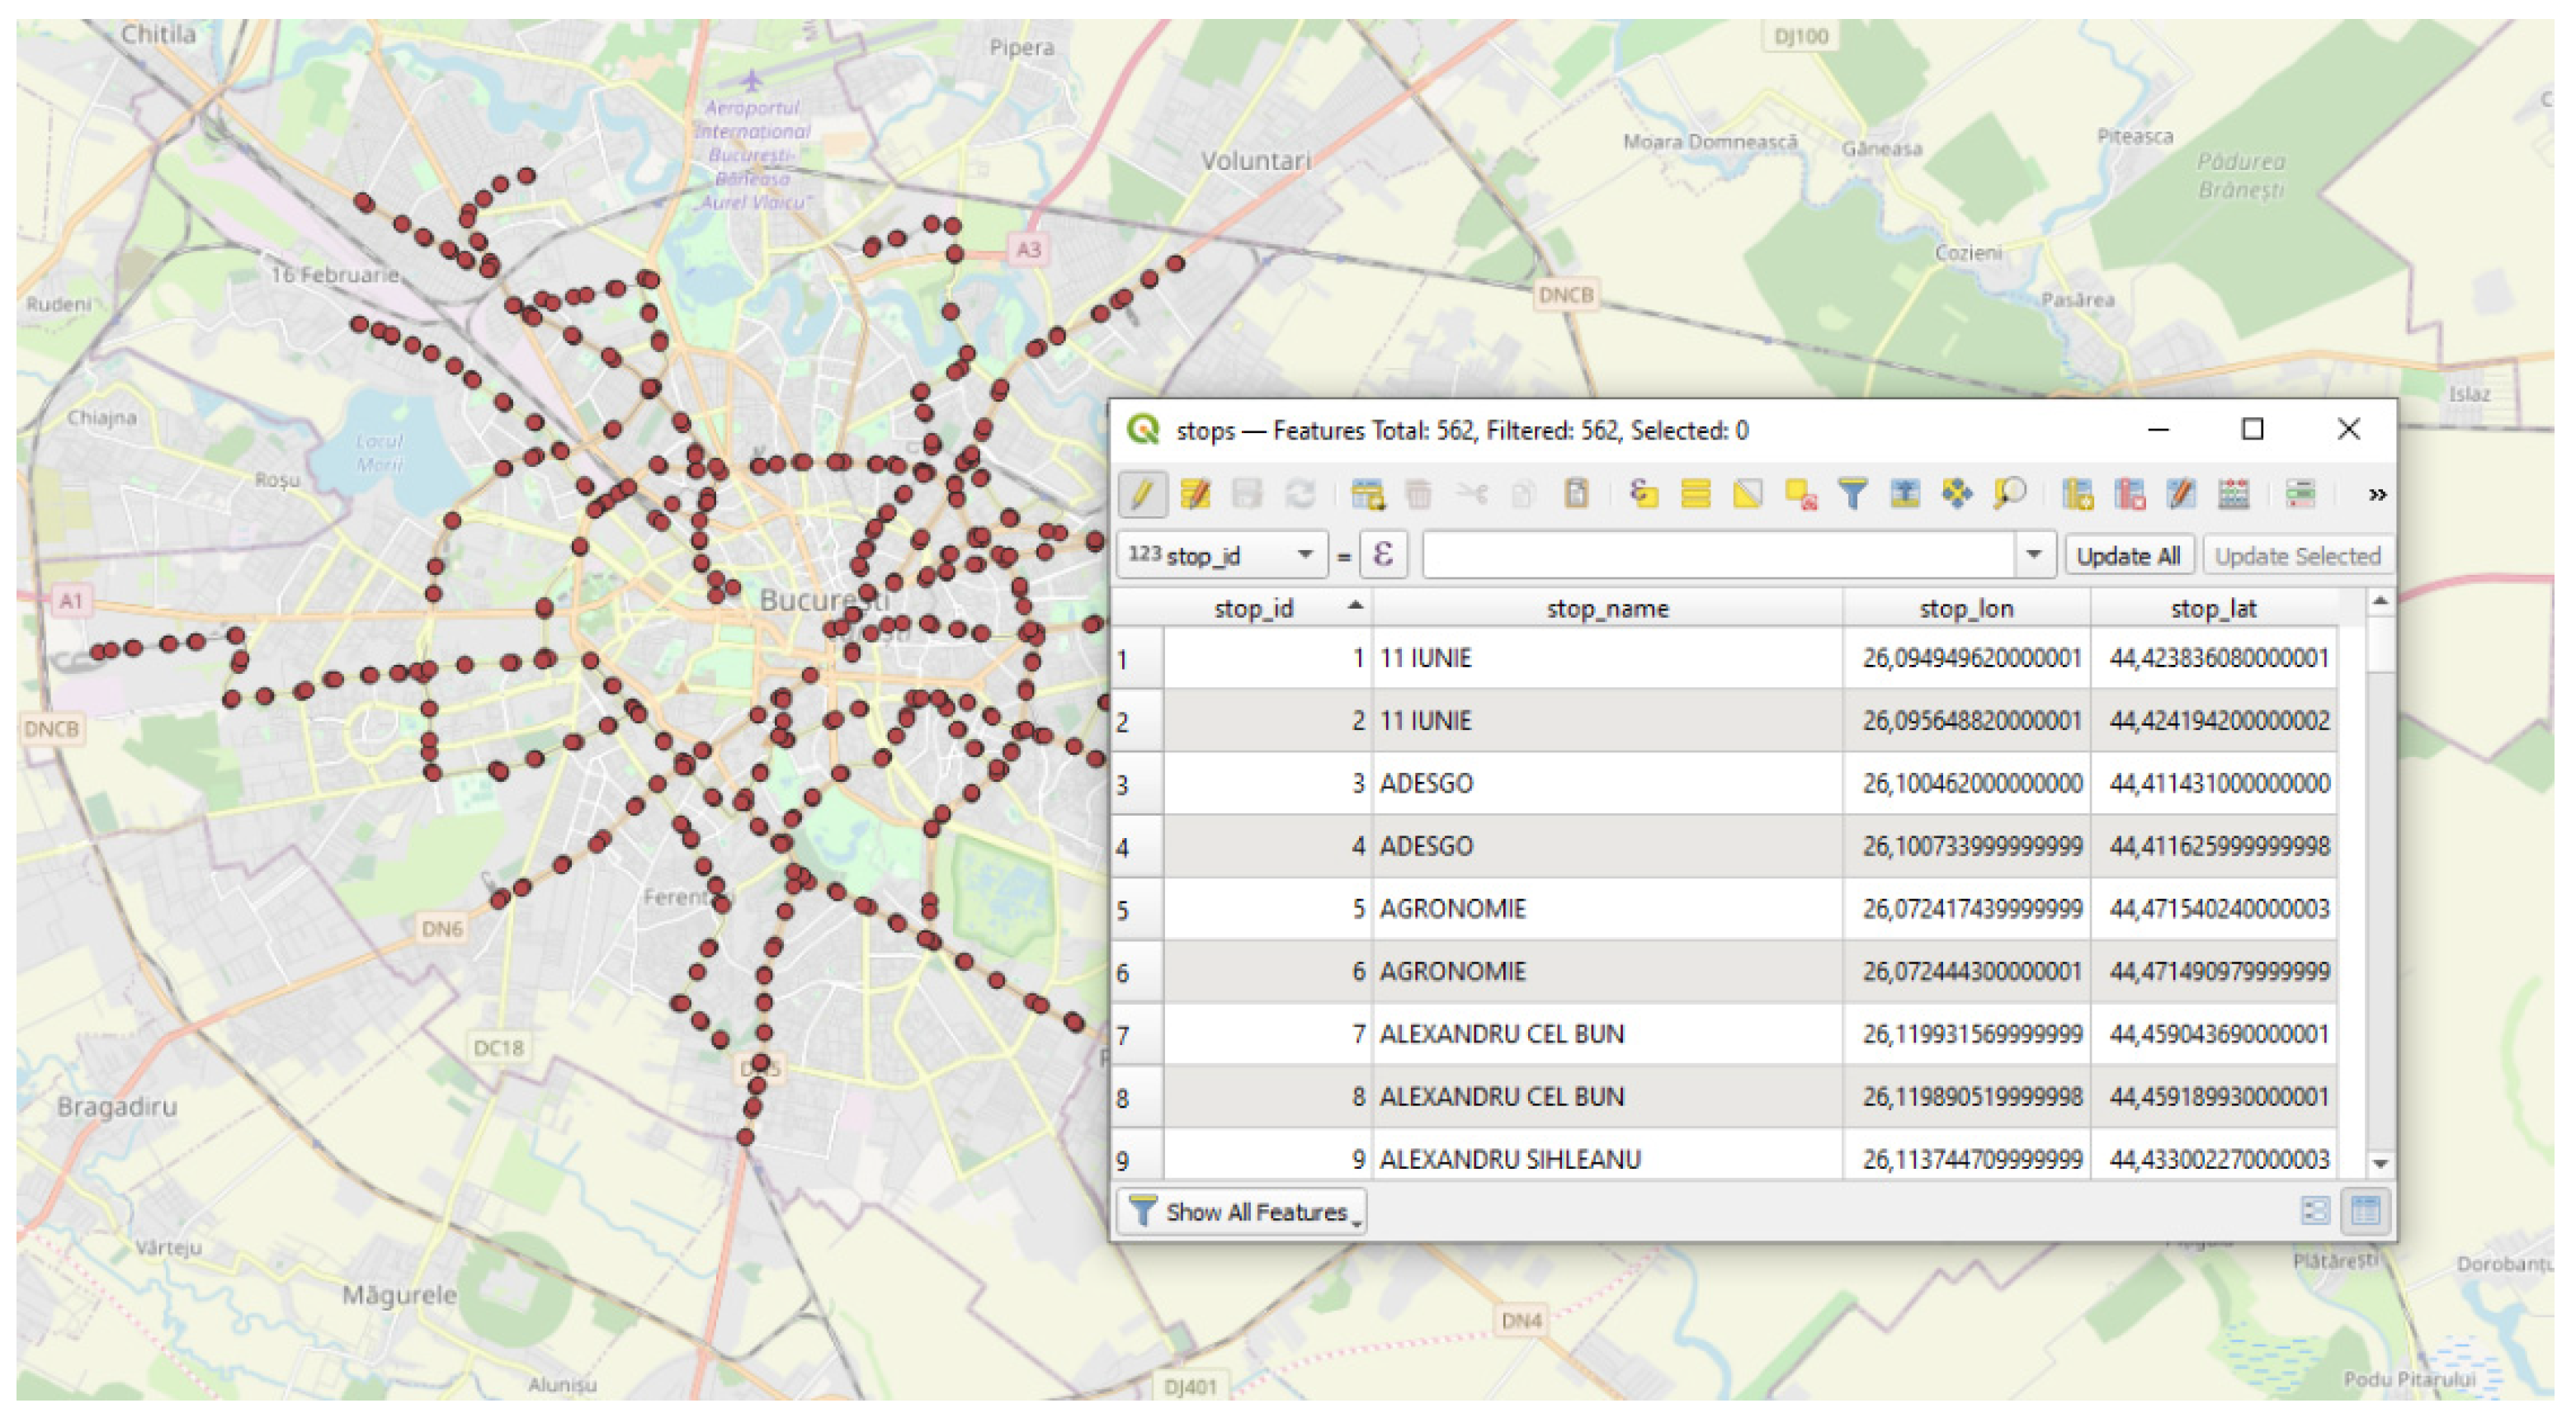This screenshot has height=1422, width=2576.
Task: Open the field calculator abacus icon
Action: 2234,494
